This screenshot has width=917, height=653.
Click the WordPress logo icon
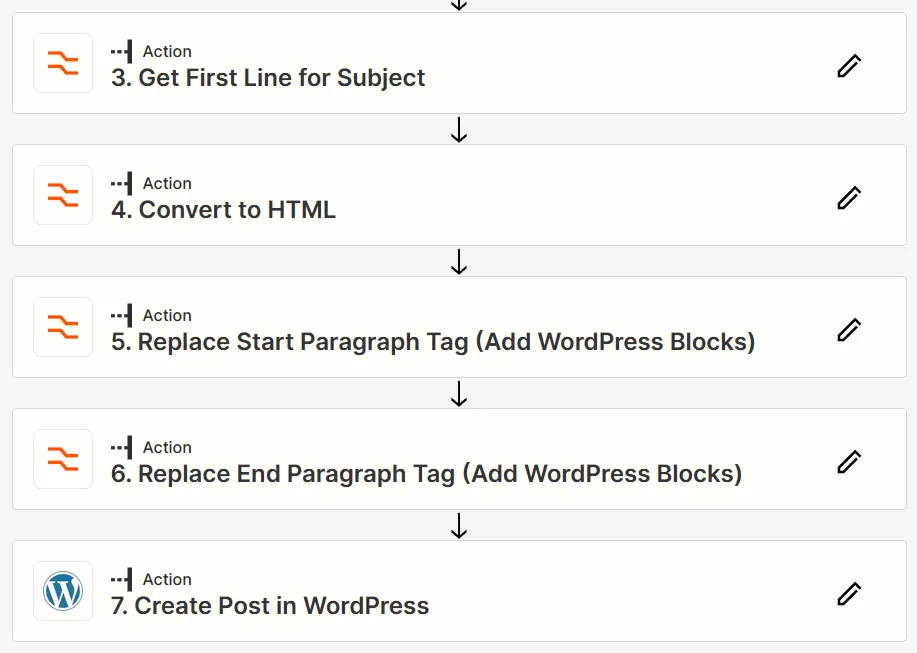pyautogui.click(x=63, y=591)
